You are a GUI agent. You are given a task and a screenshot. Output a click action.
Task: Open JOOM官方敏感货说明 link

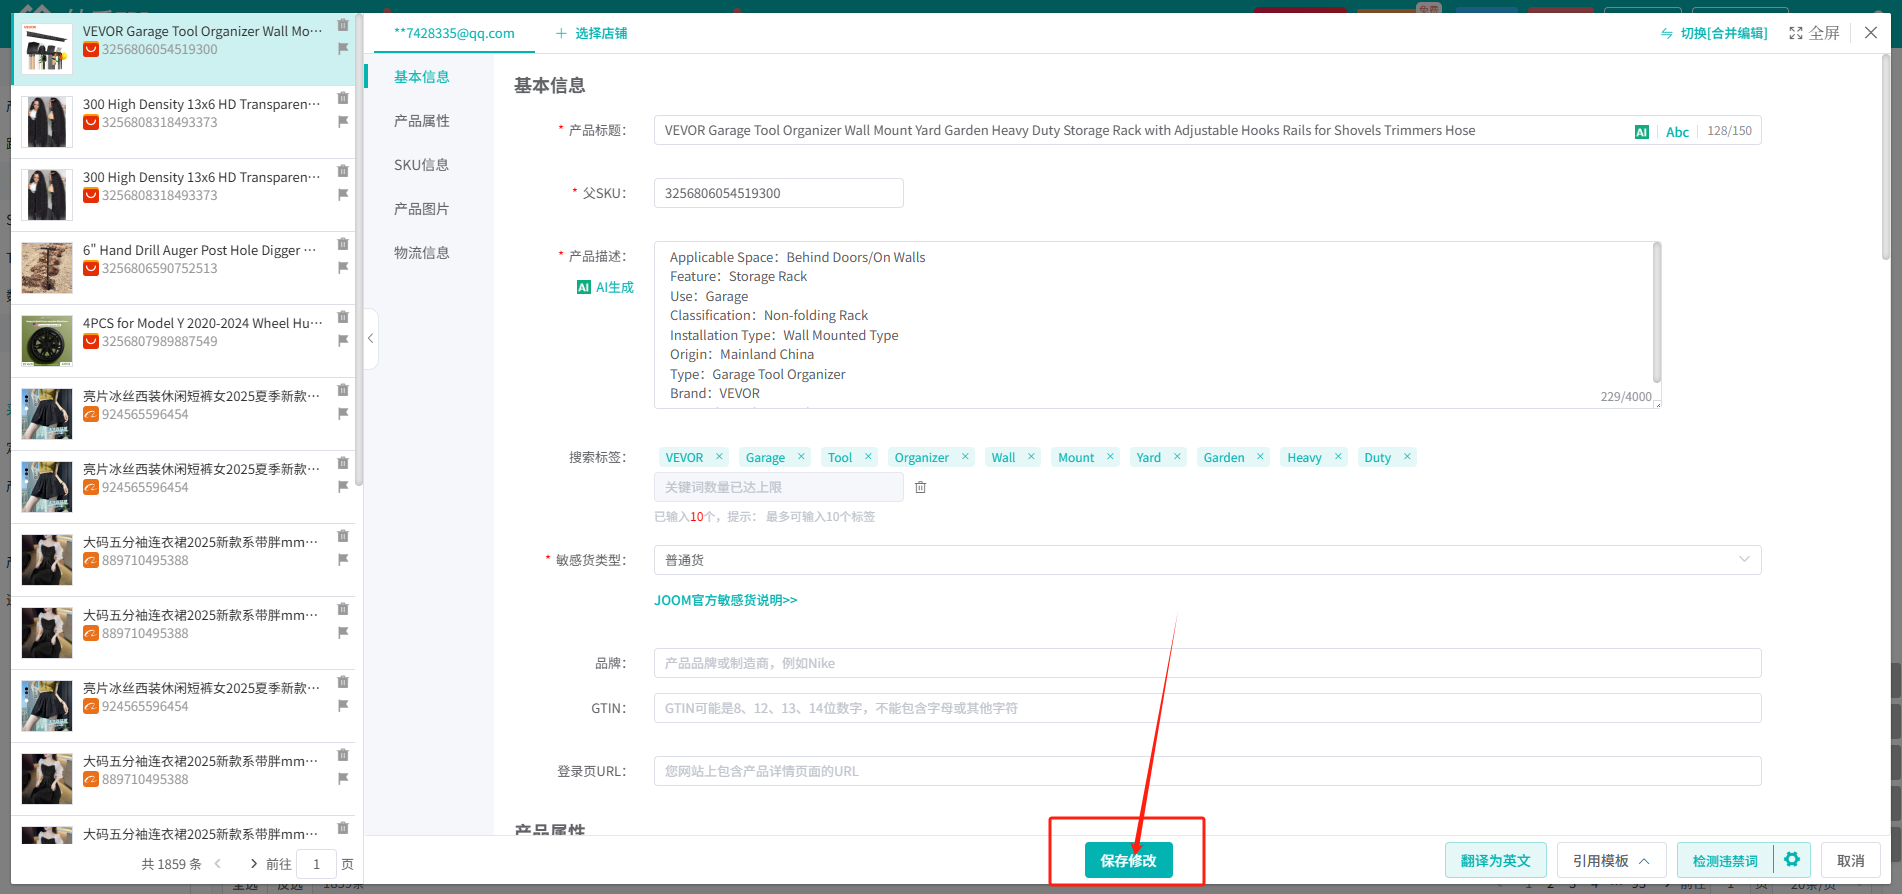tap(726, 600)
